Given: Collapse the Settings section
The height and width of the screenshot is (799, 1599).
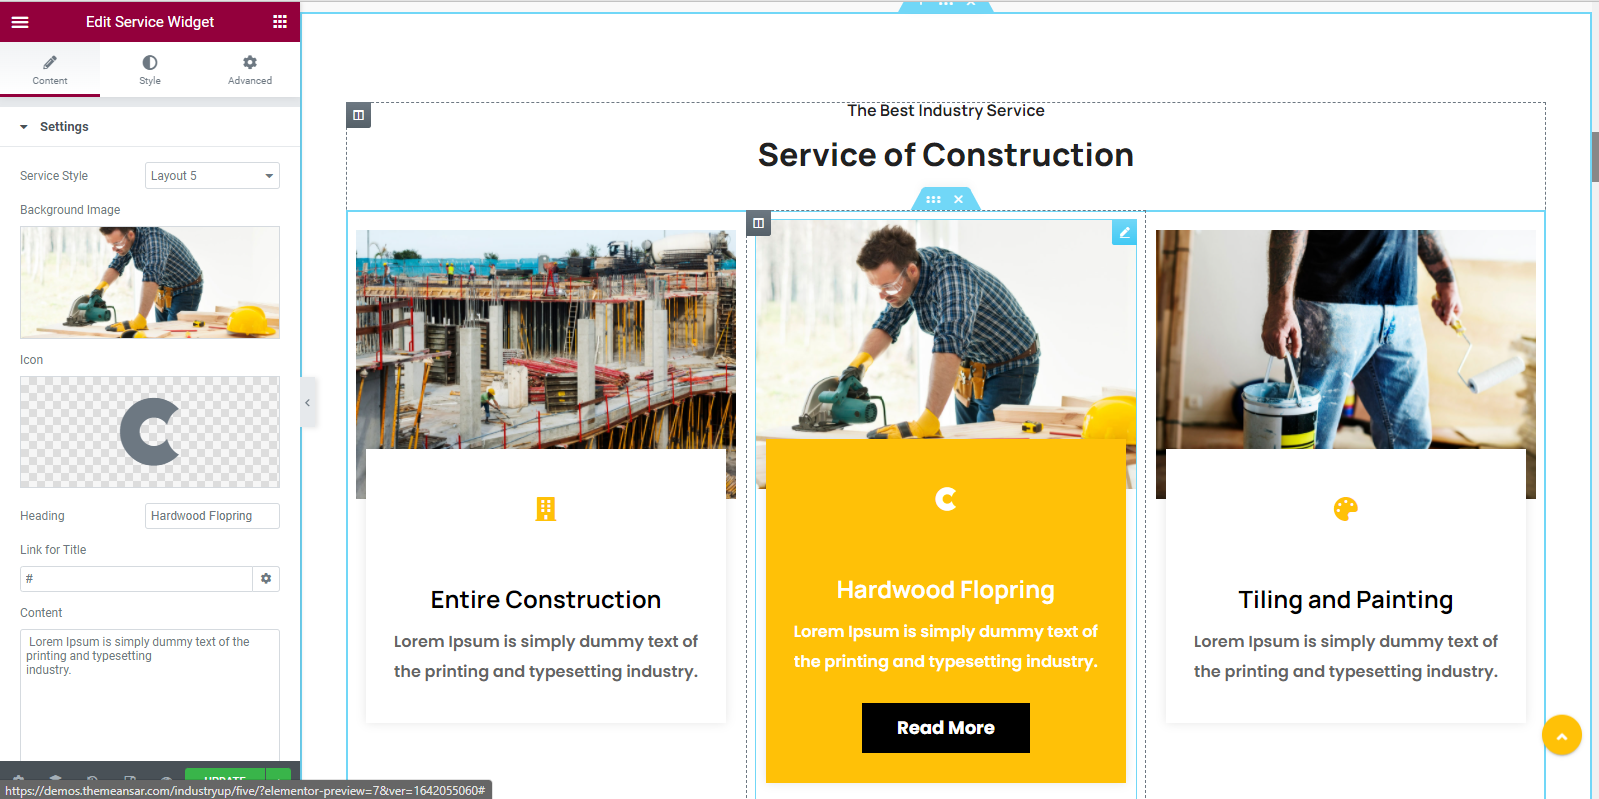Looking at the screenshot, I should pyautogui.click(x=150, y=127).
